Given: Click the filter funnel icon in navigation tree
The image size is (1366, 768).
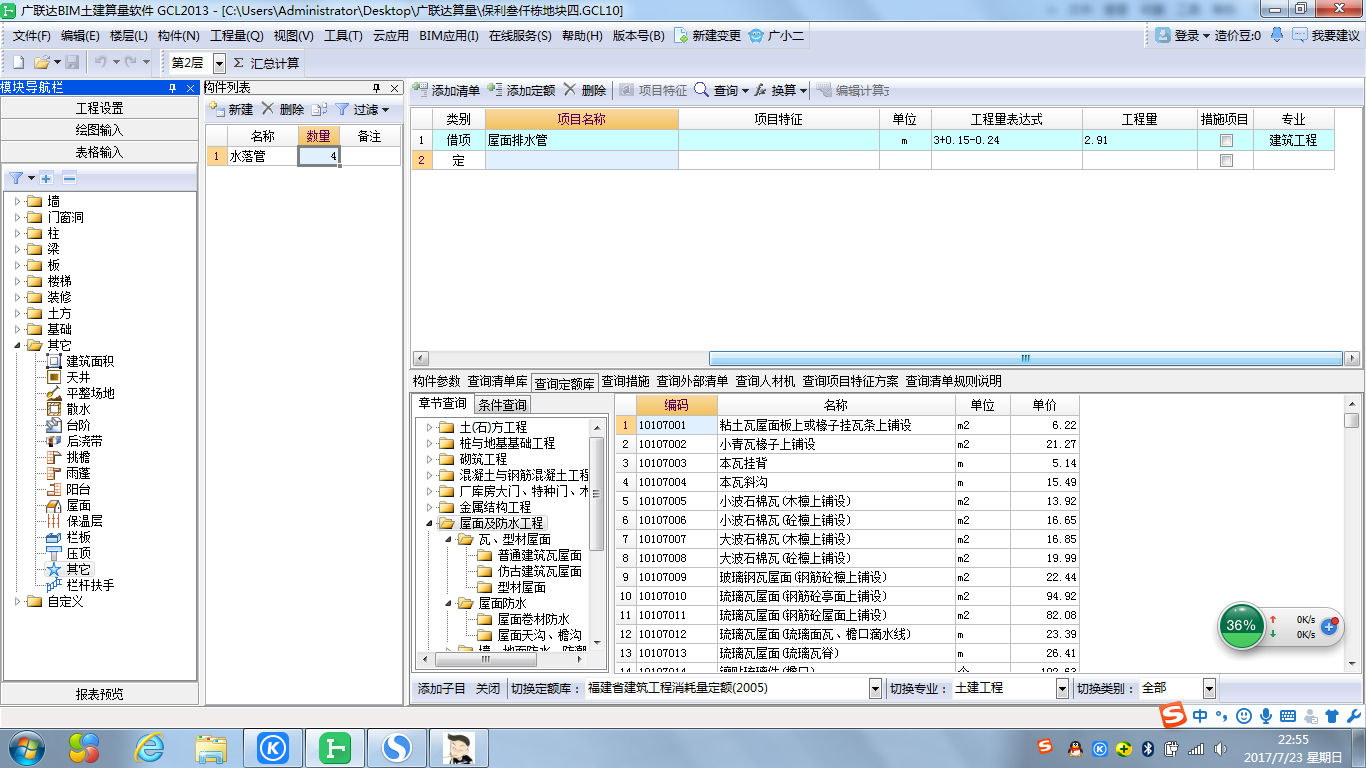Looking at the screenshot, I should tap(16, 178).
